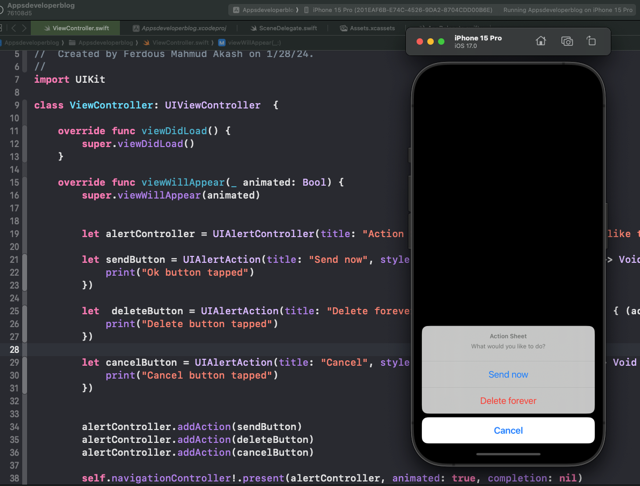Click 'viewDidLoad' in the override func line
The image size is (640, 486).
pyautogui.click(x=174, y=131)
